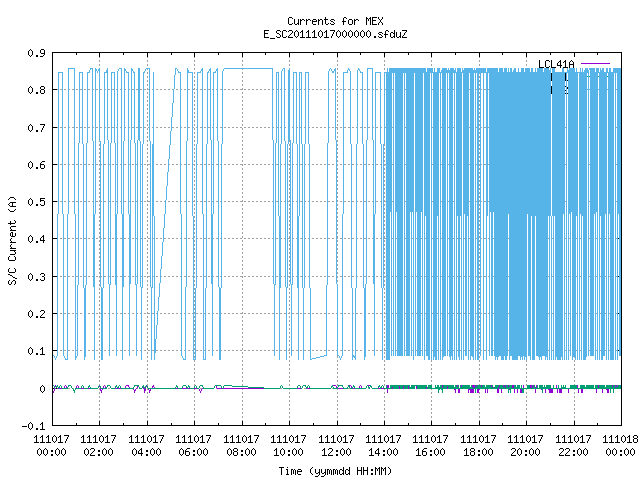Screen dimensions: 640x480
Task: Click the y-axis tick label '0'
Action: 42,389
